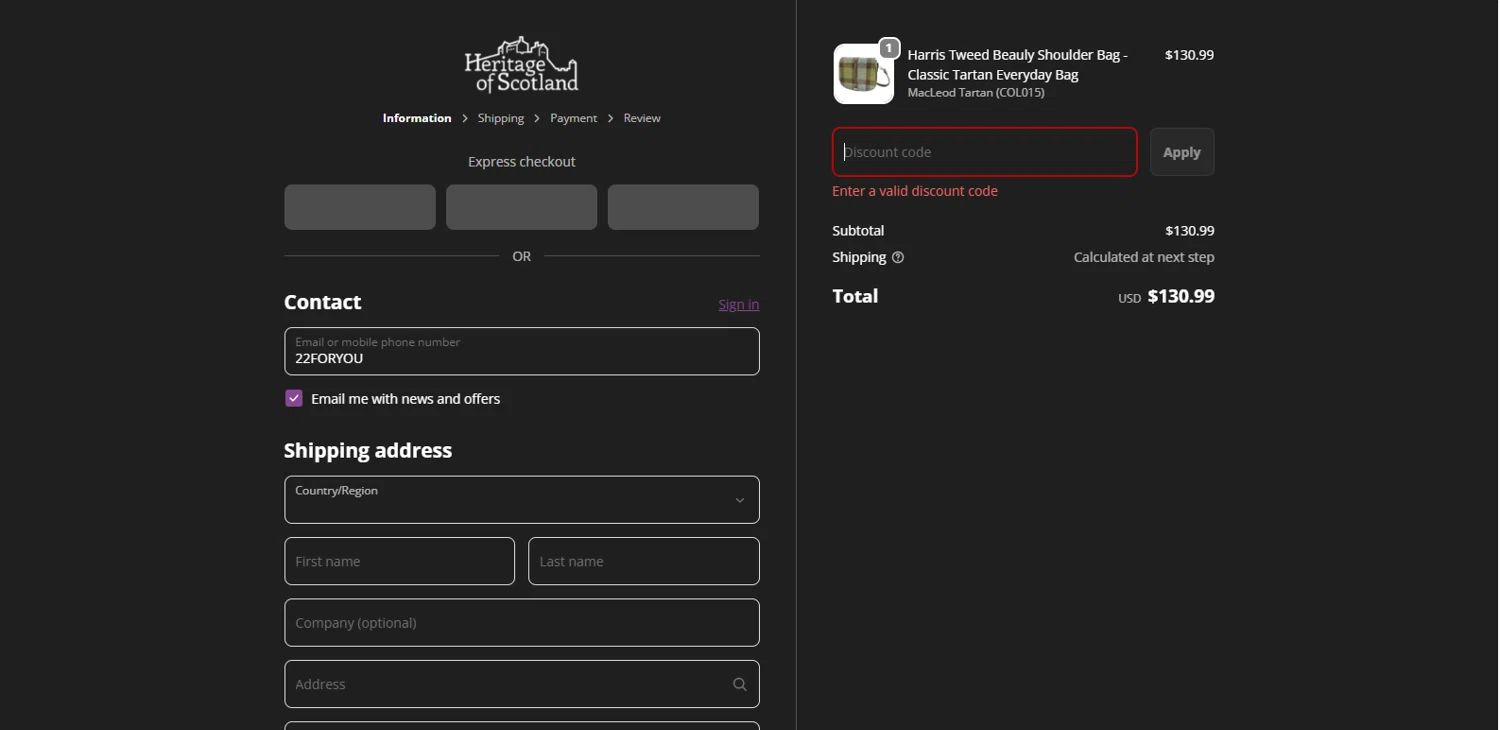Go to the Payment breadcrumb step

coord(574,118)
